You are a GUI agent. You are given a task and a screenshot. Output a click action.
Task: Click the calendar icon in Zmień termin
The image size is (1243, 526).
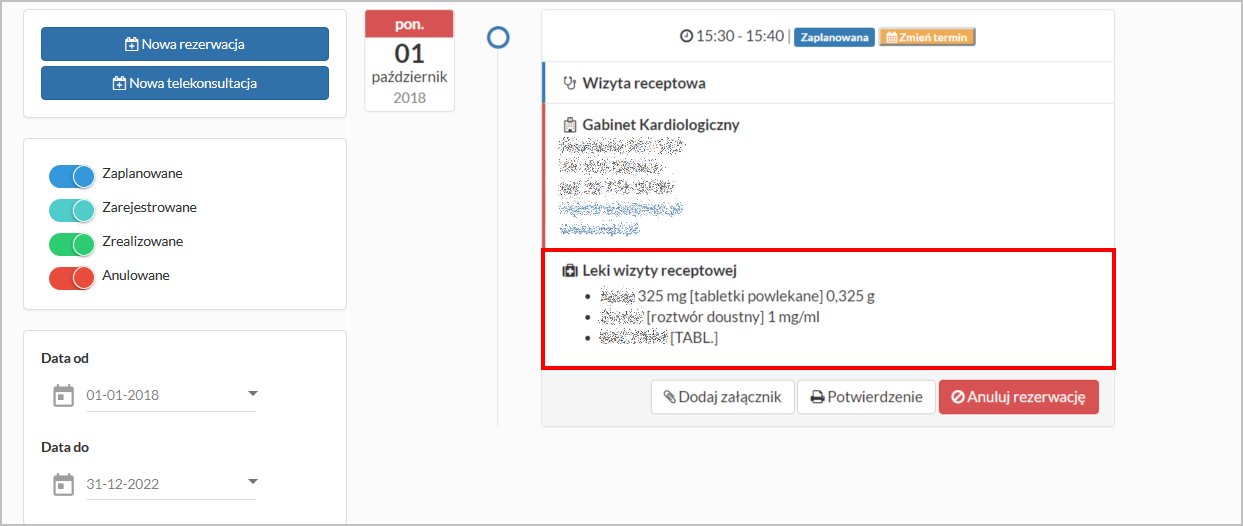tap(892, 37)
